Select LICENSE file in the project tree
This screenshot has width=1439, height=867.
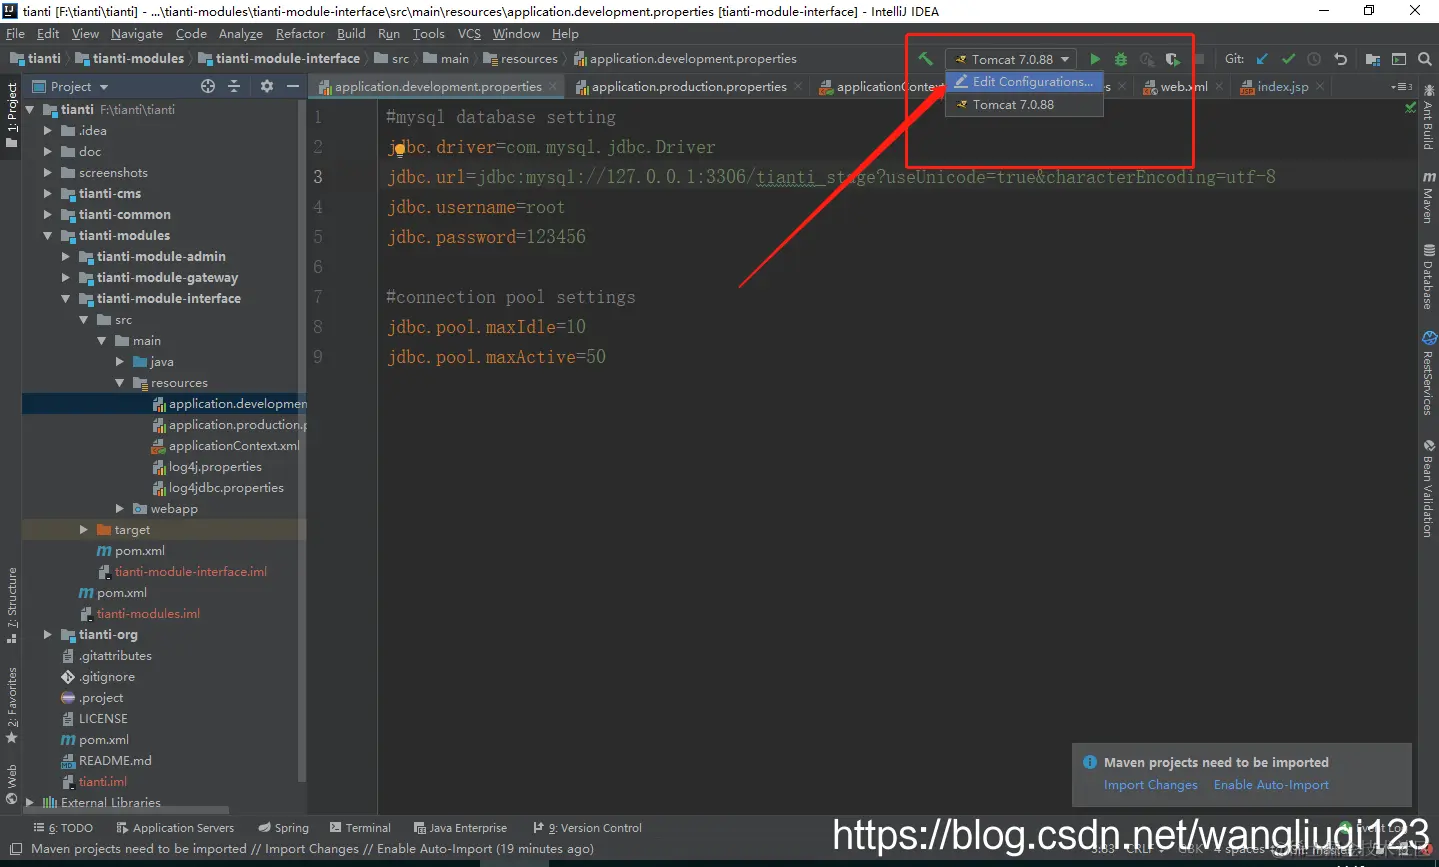[x=103, y=719]
